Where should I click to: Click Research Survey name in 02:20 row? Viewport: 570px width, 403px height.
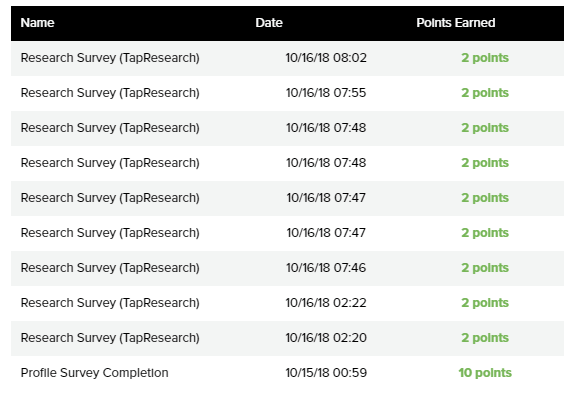(x=110, y=338)
